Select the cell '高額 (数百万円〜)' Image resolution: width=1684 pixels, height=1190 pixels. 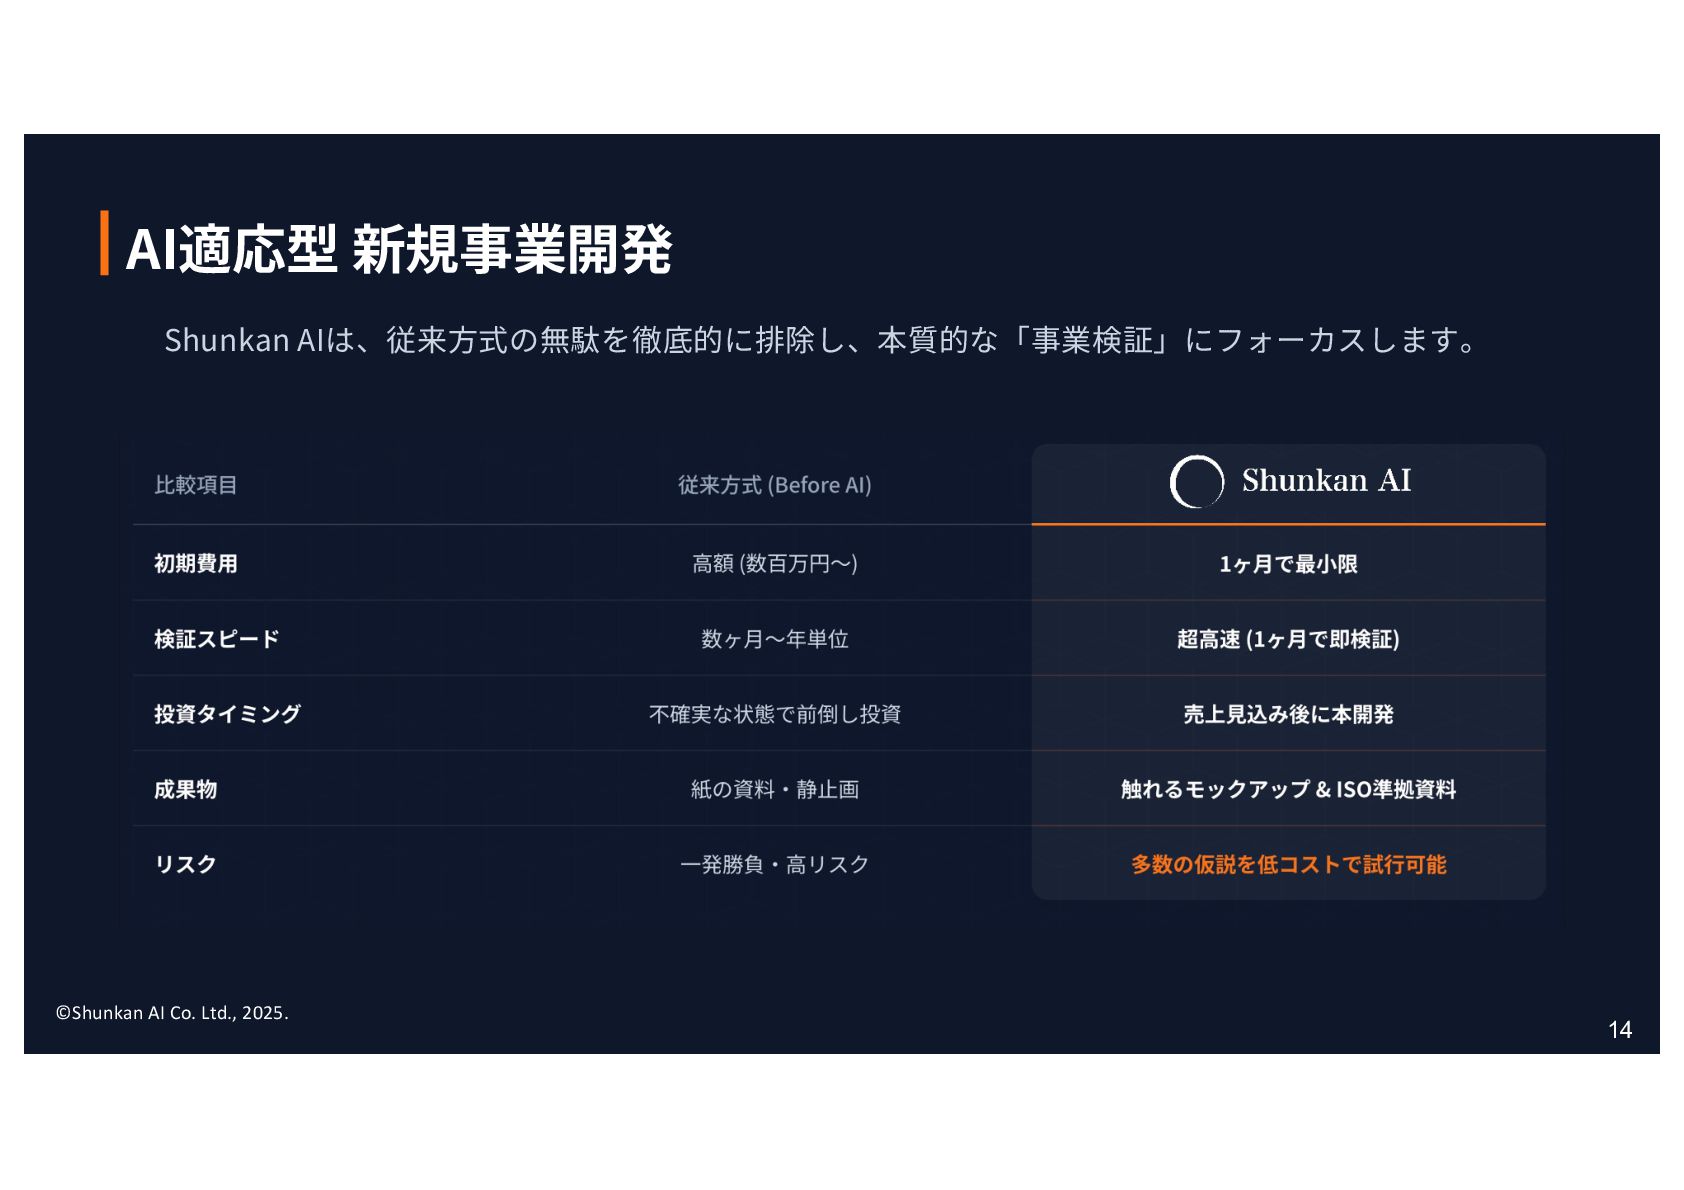pos(775,564)
